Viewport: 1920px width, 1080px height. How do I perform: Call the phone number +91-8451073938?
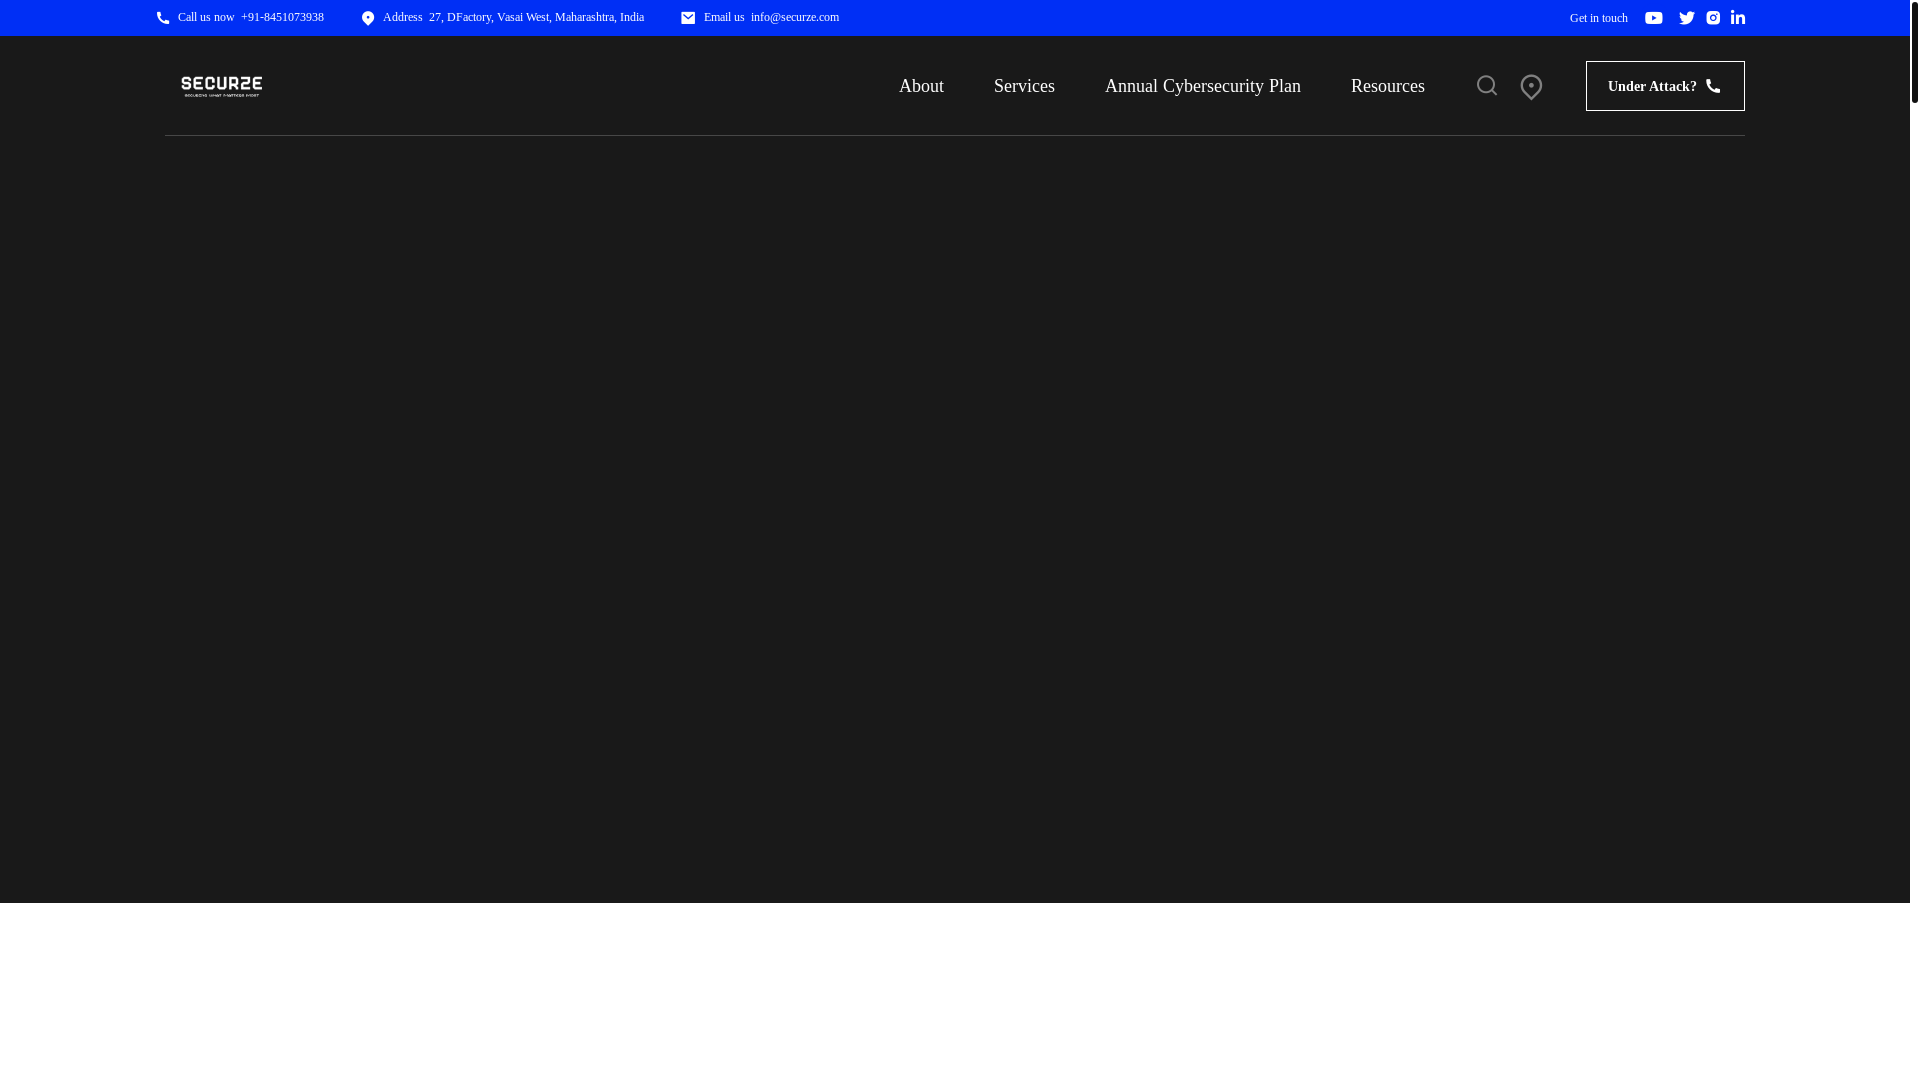[282, 17]
